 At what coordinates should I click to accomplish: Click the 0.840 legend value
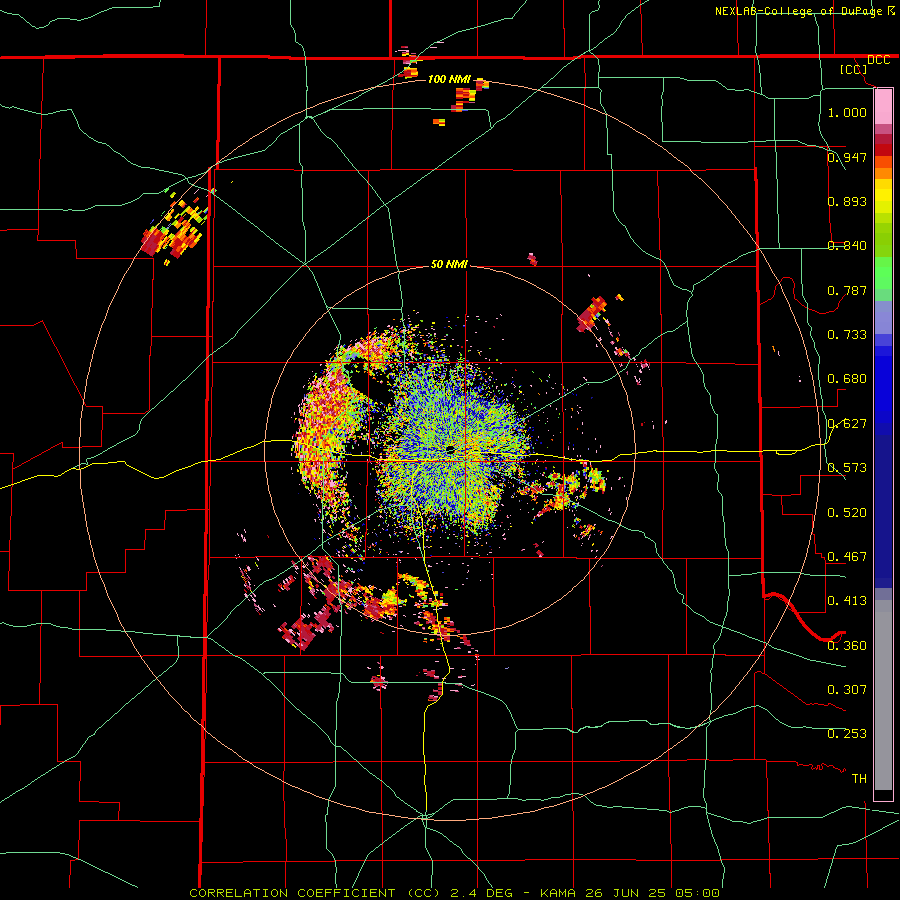847,246
